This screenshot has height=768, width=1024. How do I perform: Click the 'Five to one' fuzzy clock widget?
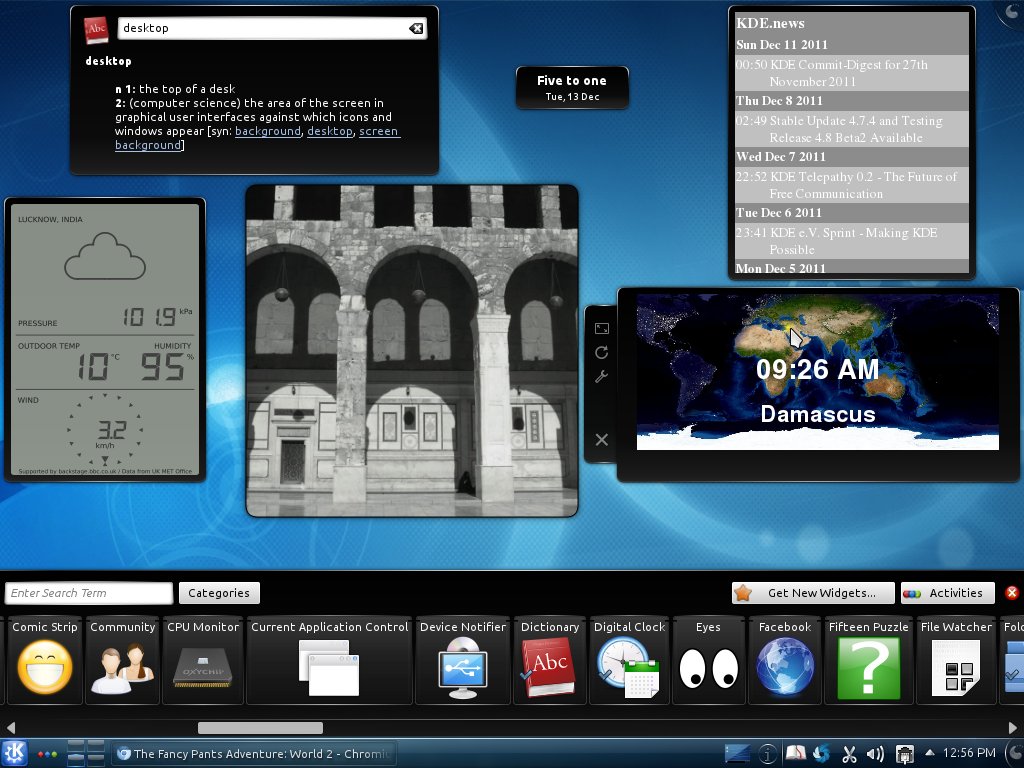click(x=572, y=88)
